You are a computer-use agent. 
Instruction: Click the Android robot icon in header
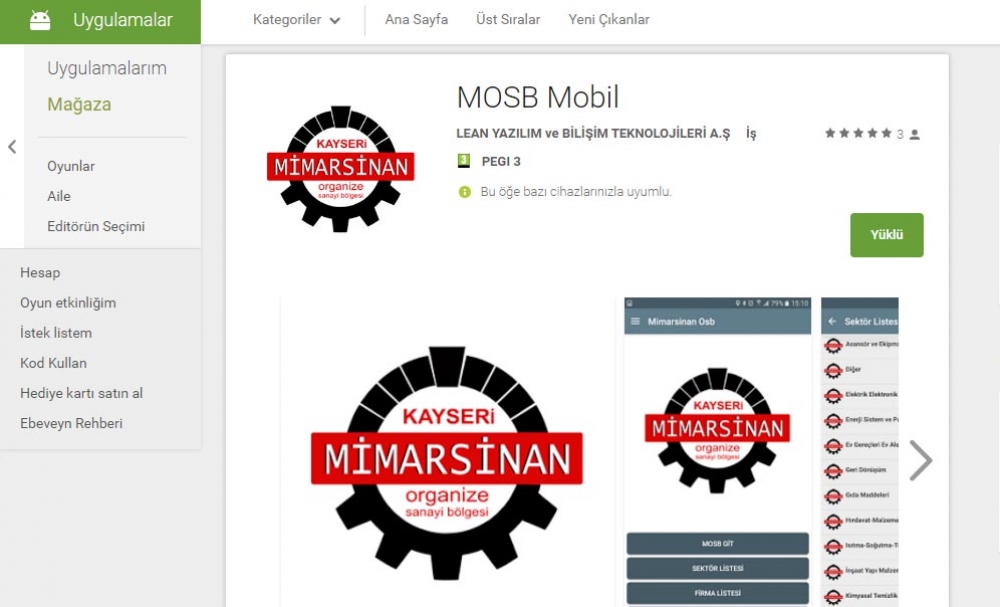coord(40,20)
